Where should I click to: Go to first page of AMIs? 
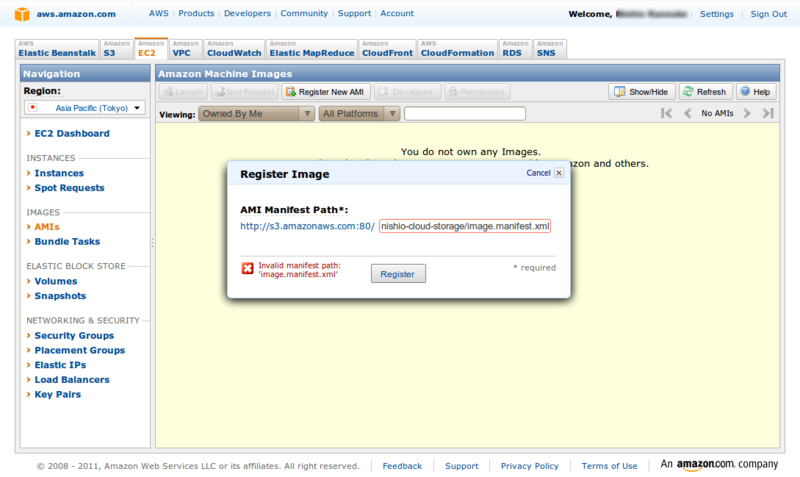coord(666,113)
